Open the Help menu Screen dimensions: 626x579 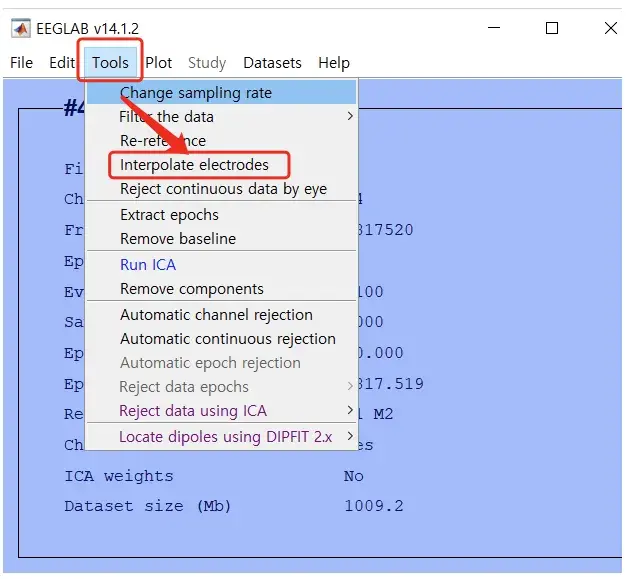click(334, 62)
